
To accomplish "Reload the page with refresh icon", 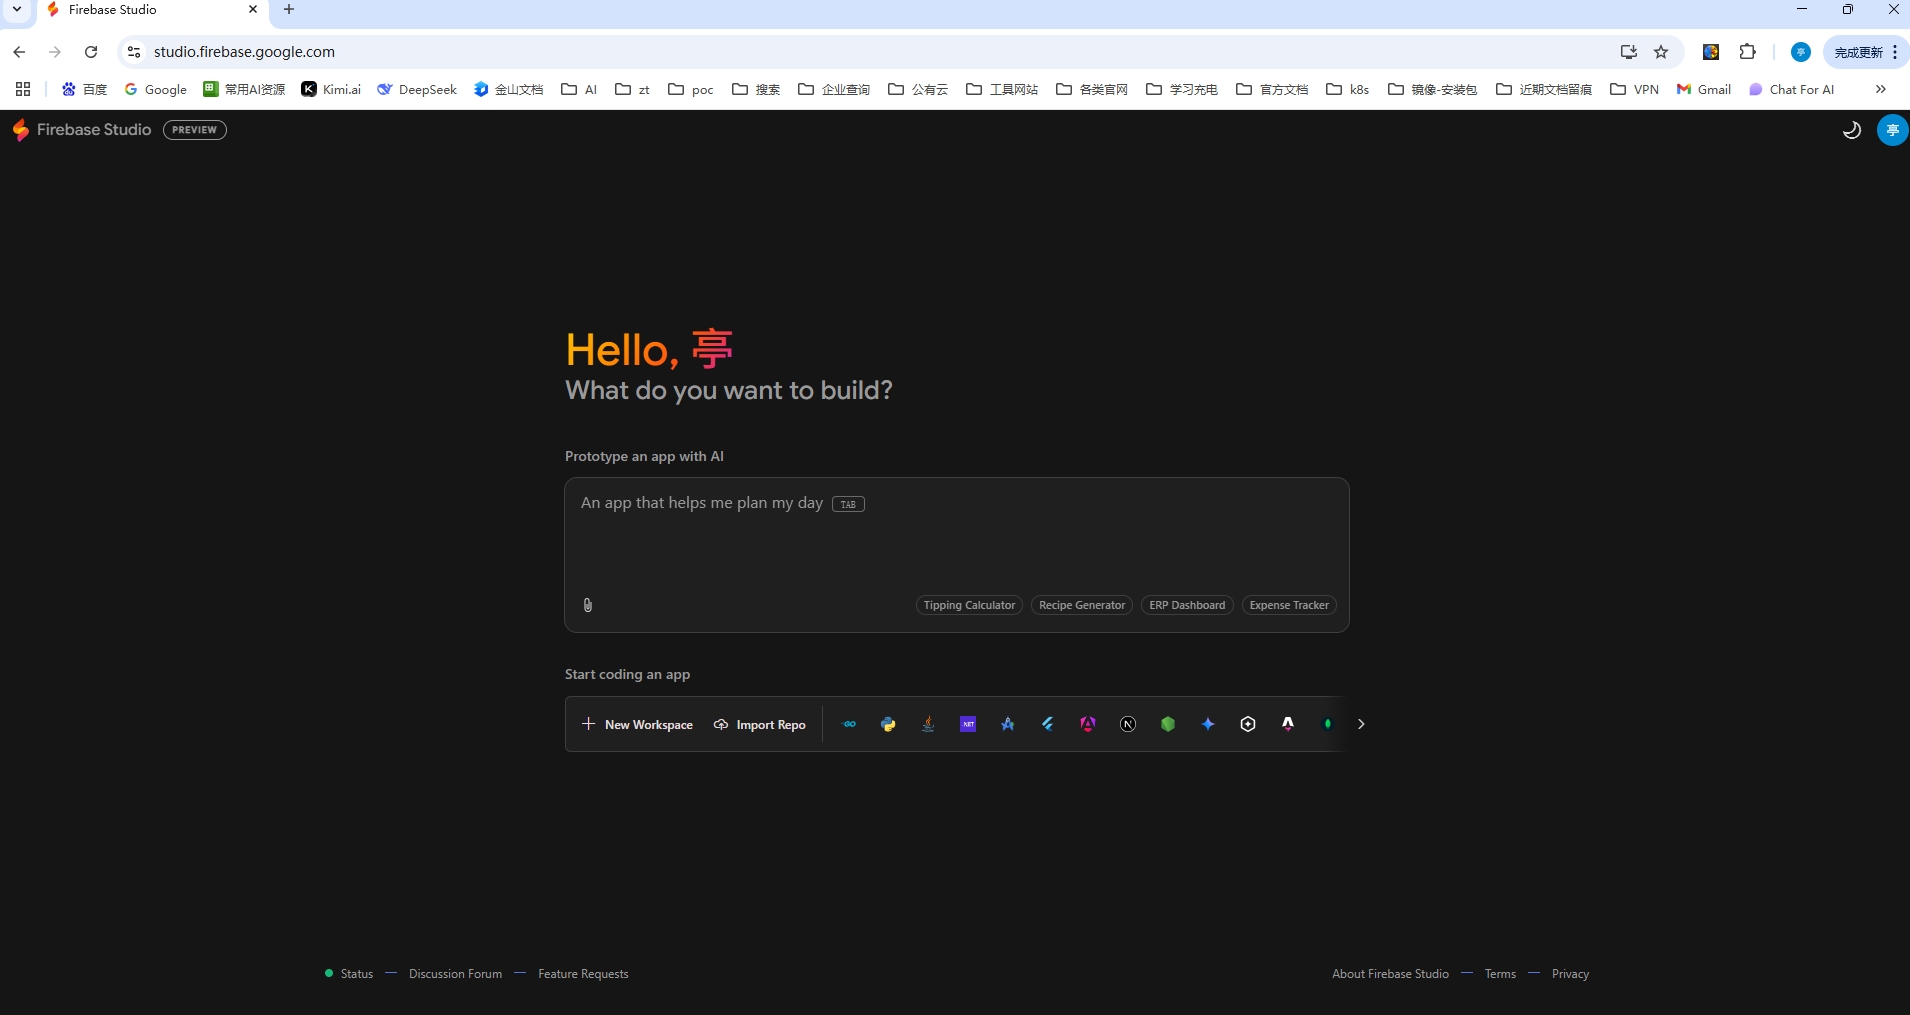I will click(x=91, y=52).
